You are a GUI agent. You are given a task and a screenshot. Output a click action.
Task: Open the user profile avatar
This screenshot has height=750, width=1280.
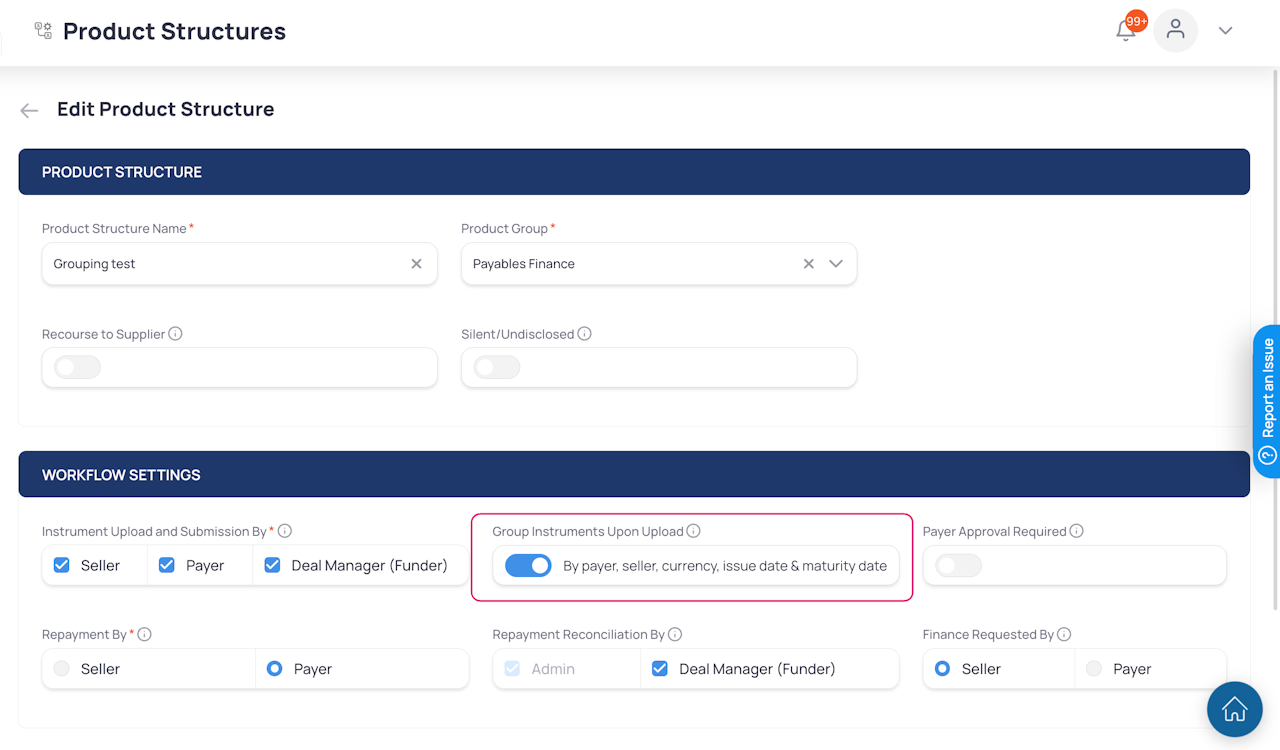pyautogui.click(x=1175, y=30)
